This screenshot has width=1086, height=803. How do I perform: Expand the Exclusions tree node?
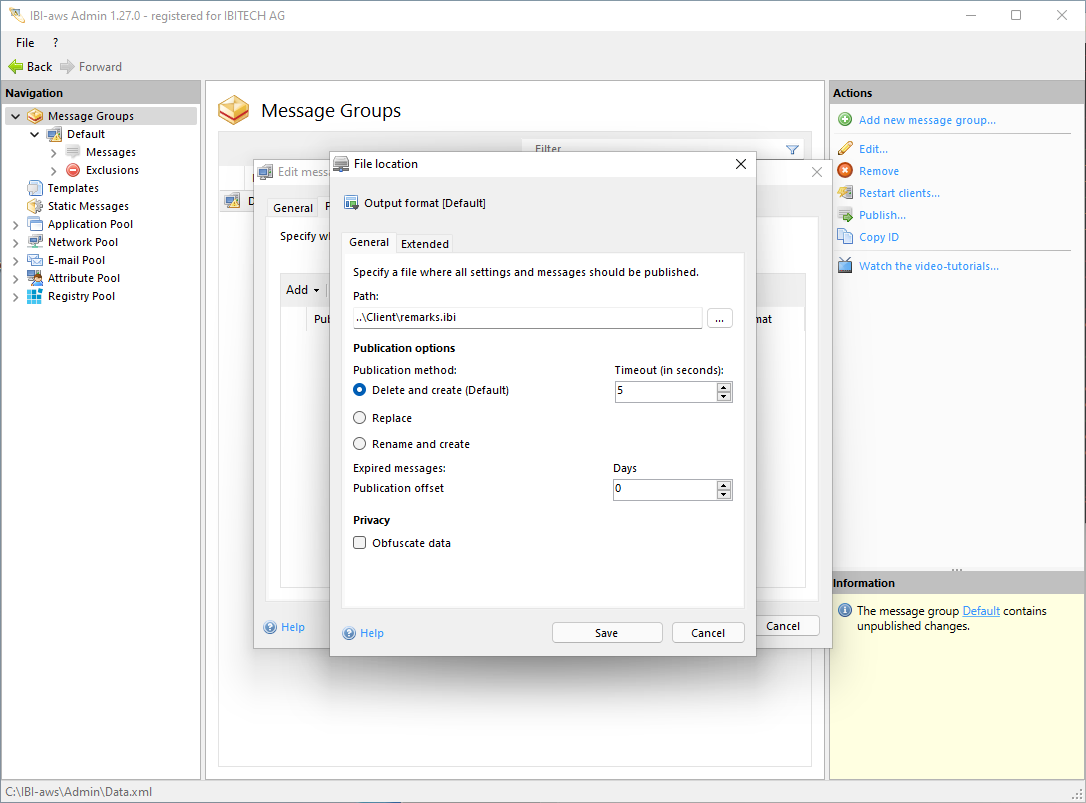(x=54, y=171)
